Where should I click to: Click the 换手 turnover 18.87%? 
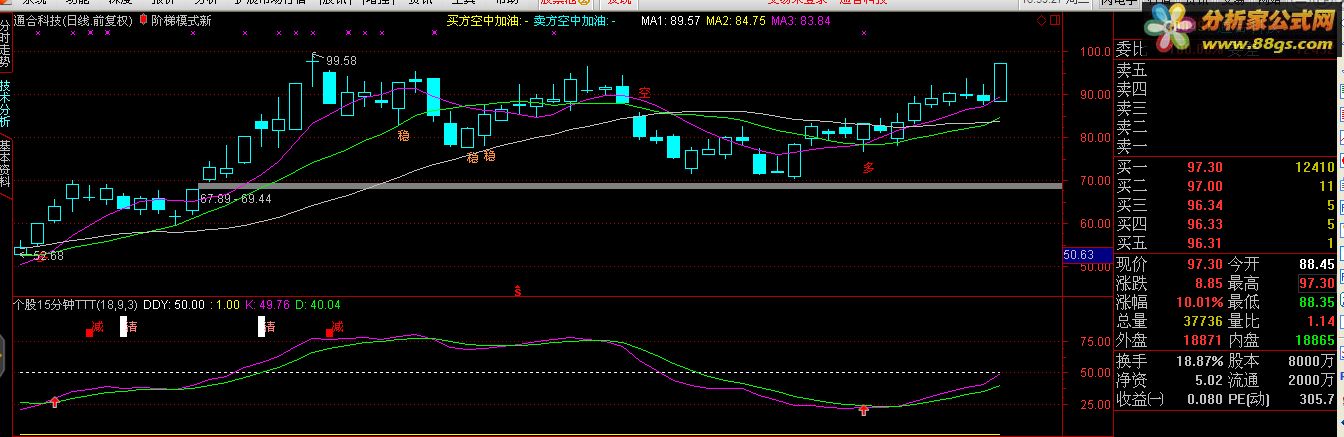[x=1199, y=361]
